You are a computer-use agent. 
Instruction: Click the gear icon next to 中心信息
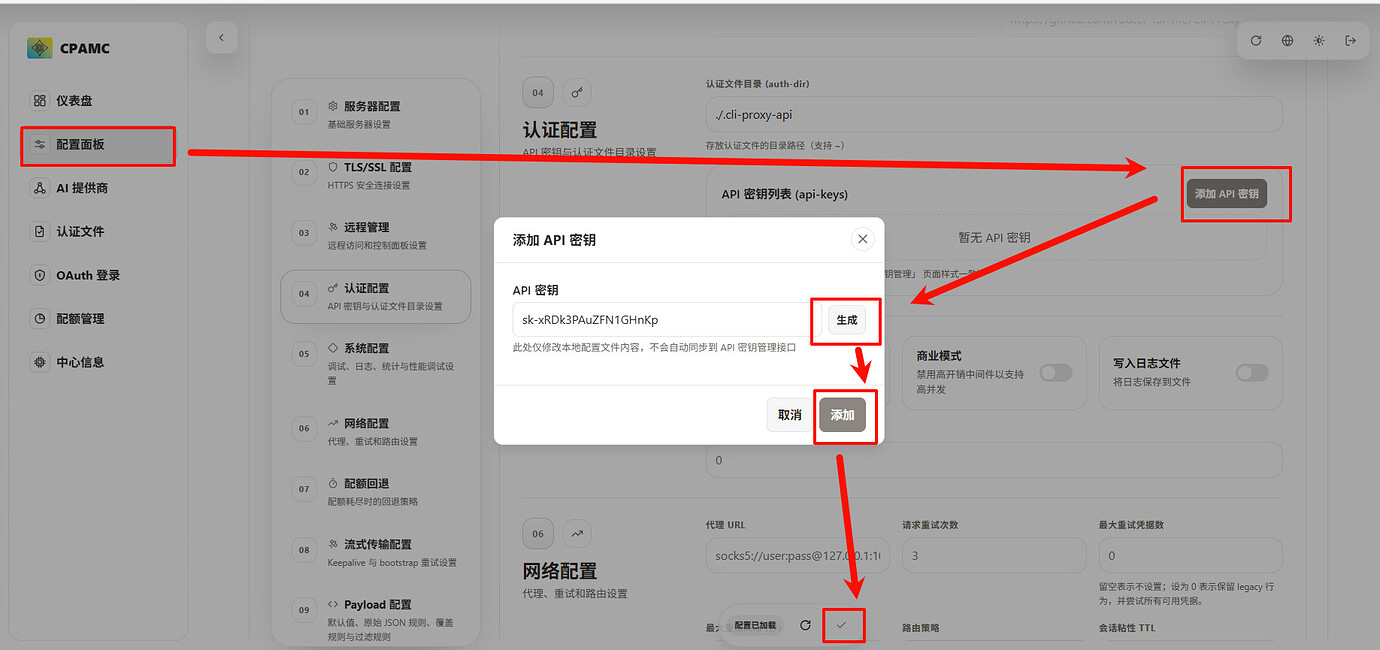click(40, 362)
